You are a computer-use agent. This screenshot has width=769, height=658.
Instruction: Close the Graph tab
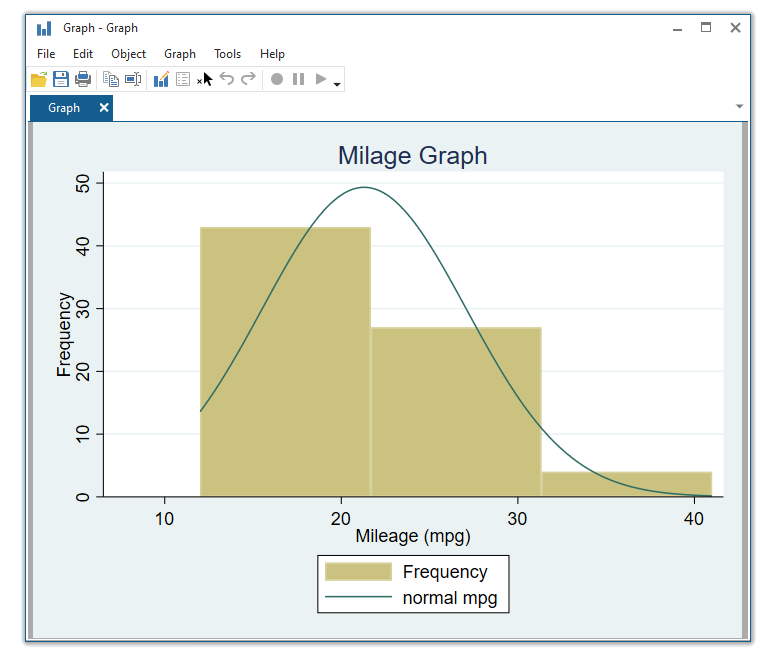pos(104,108)
